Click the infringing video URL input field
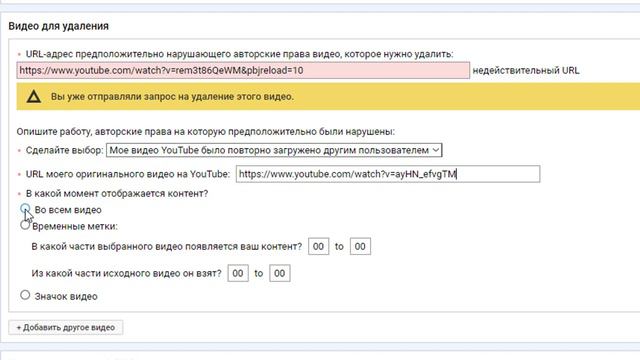The image size is (640, 360). click(x=243, y=70)
